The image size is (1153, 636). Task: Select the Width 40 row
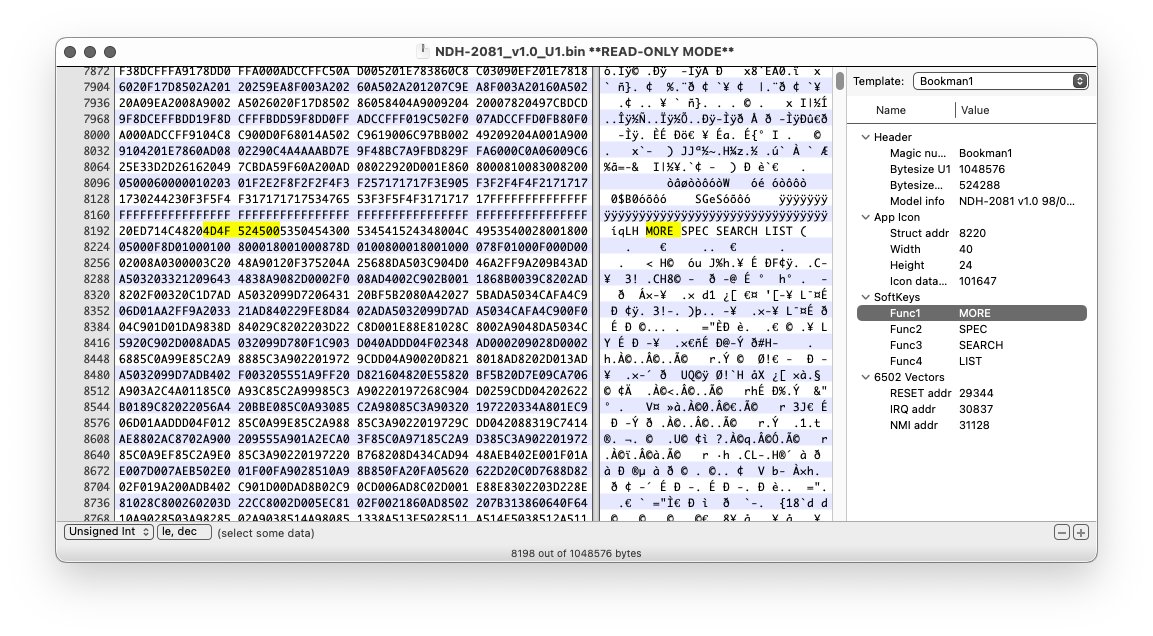click(x=971, y=249)
